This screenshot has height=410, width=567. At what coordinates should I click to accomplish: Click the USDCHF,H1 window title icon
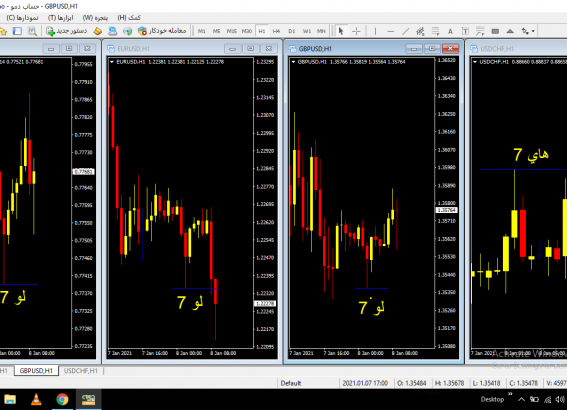pyautogui.click(x=474, y=48)
